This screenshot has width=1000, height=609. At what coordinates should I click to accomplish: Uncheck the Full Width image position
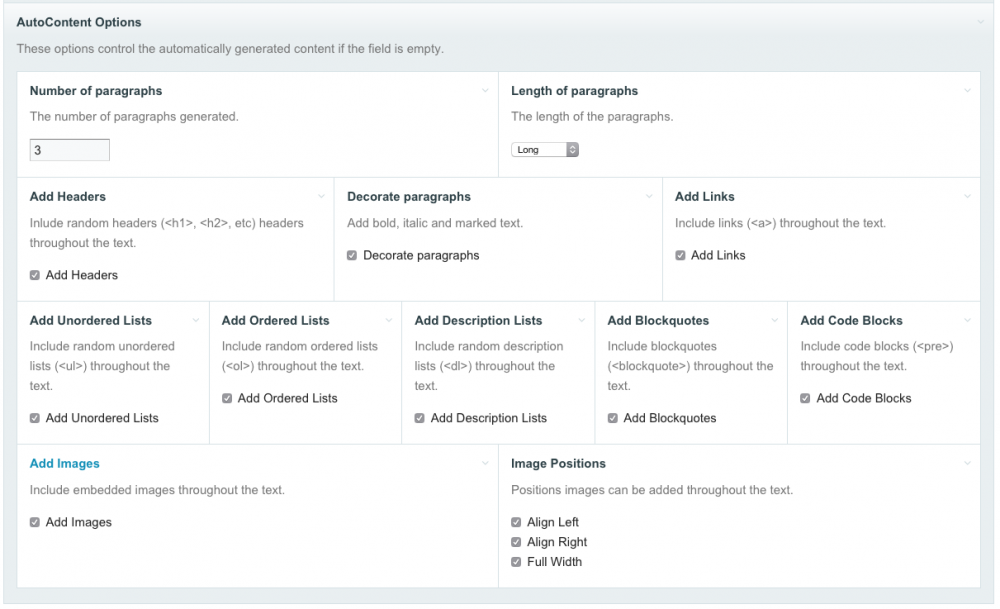pyautogui.click(x=516, y=562)
